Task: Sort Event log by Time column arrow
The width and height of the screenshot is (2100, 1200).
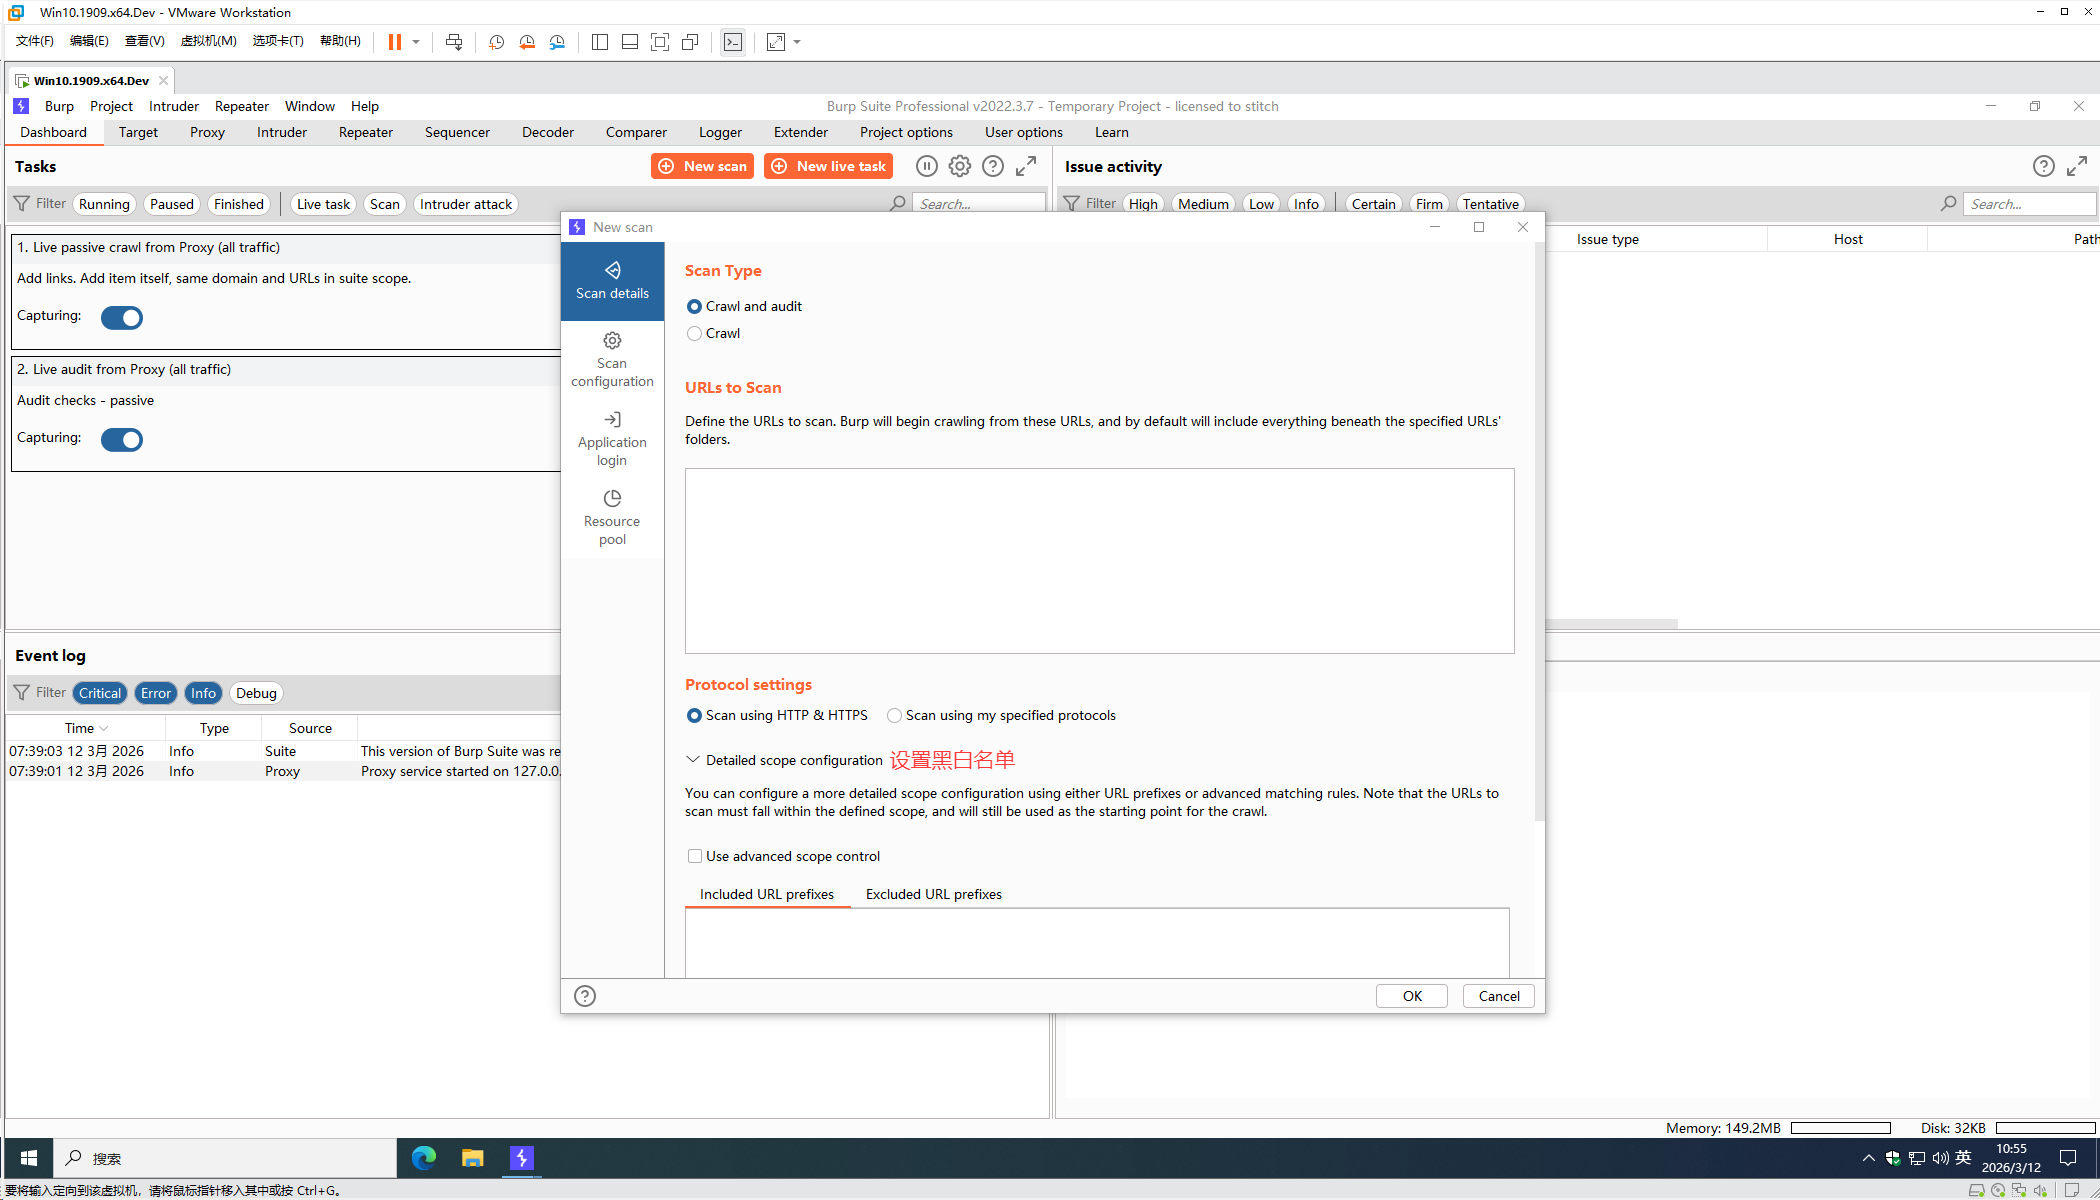Action: (x=104, y=729)
